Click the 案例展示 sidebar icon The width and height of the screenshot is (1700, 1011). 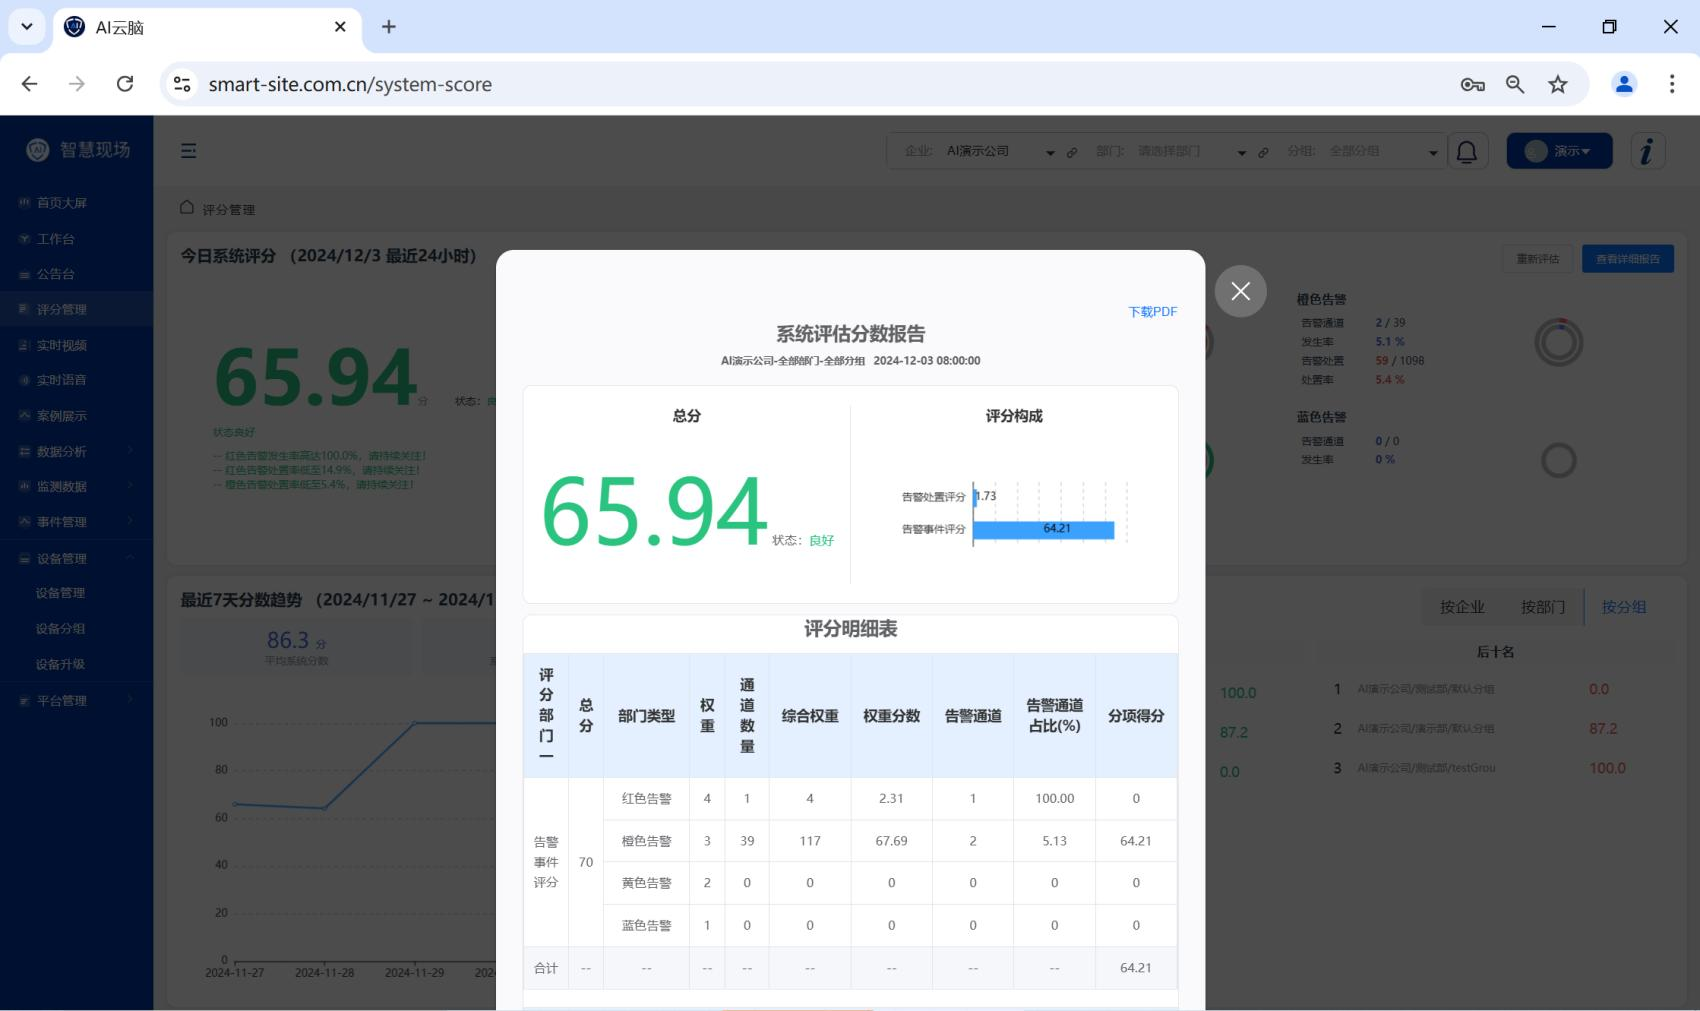point(25,416)
